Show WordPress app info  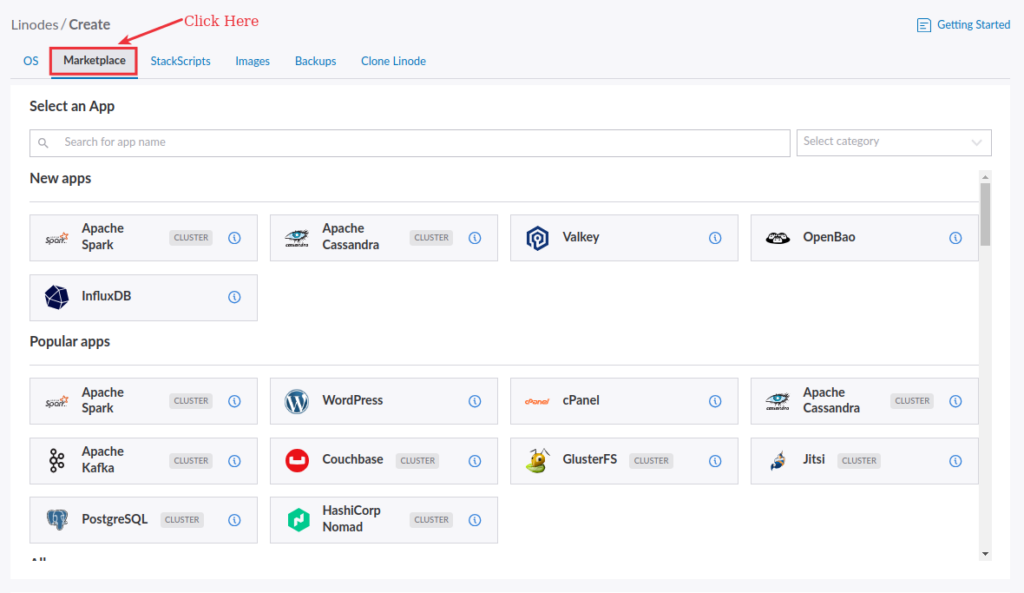(x=475, y=401)
